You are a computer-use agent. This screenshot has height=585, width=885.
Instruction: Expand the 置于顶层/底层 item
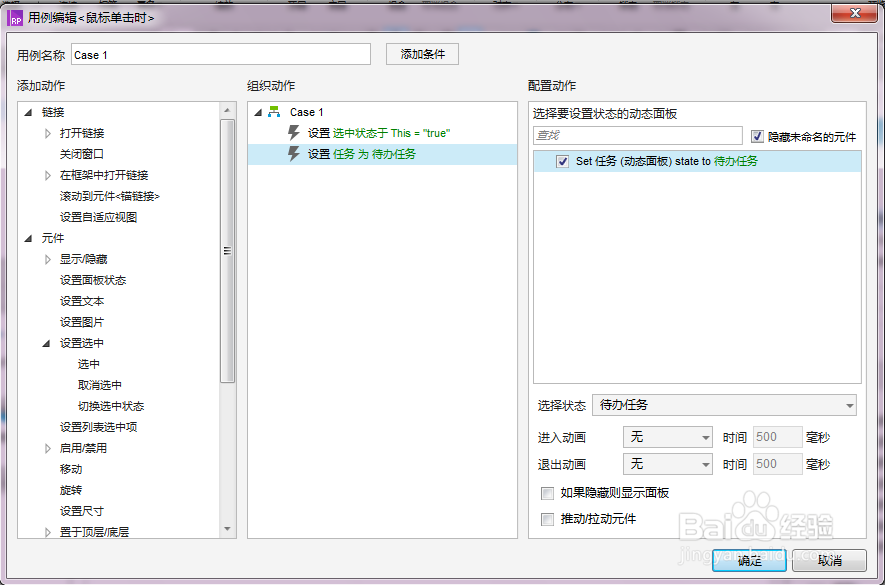(x=48, y=532)
